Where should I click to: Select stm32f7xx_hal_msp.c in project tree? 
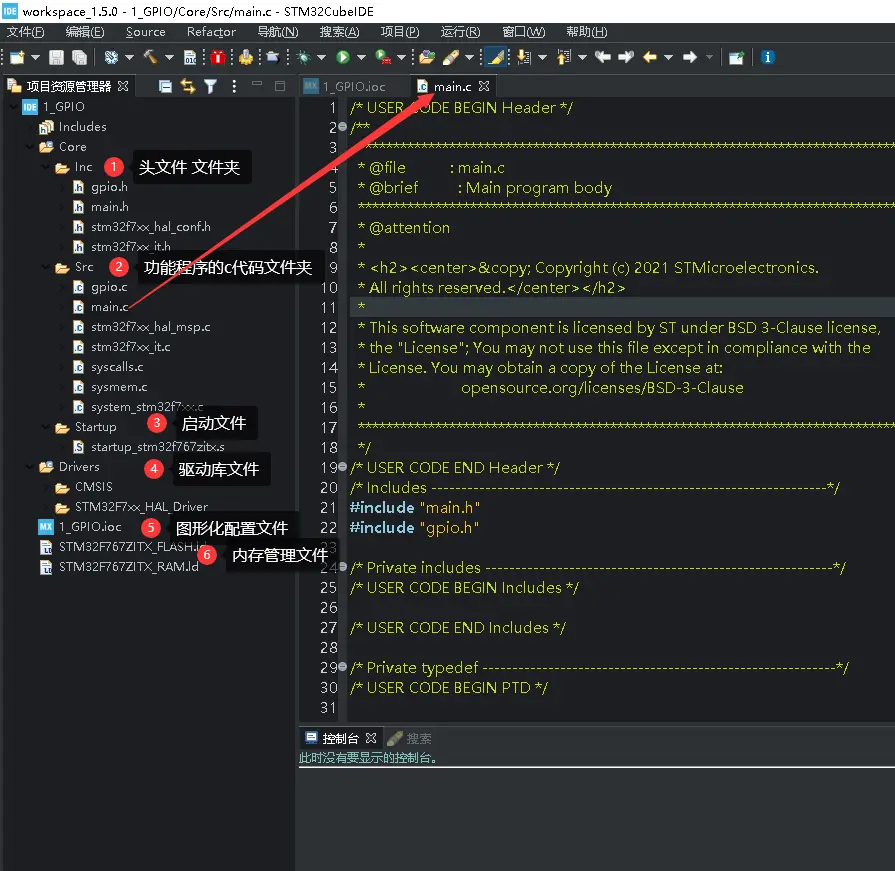tap(150, 327)
